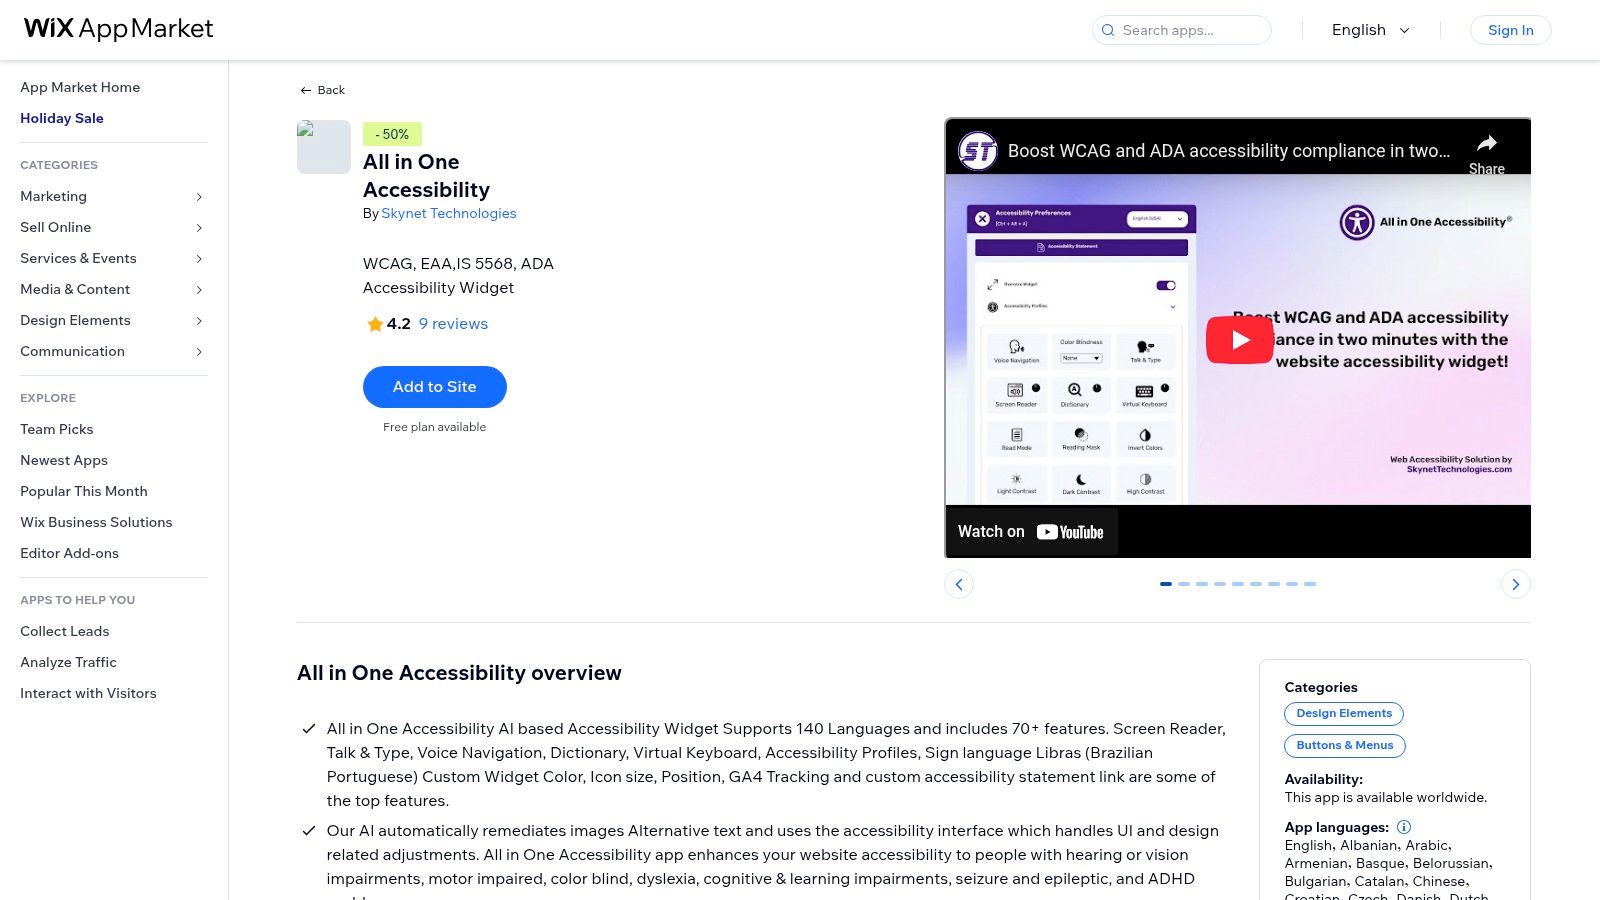Play the accessibility overview video
Image resolution: width=1600 pixels, height=900 pixels.
click(x=1238, y=339)
